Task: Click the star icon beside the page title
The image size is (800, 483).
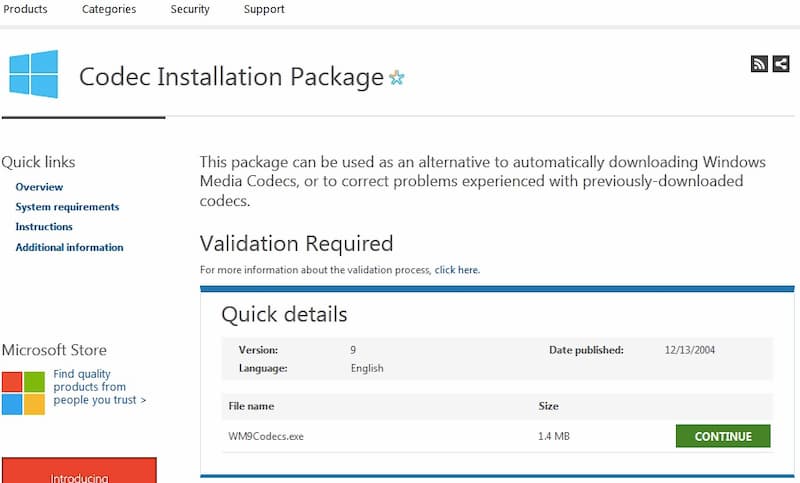Action: point(397,78)
